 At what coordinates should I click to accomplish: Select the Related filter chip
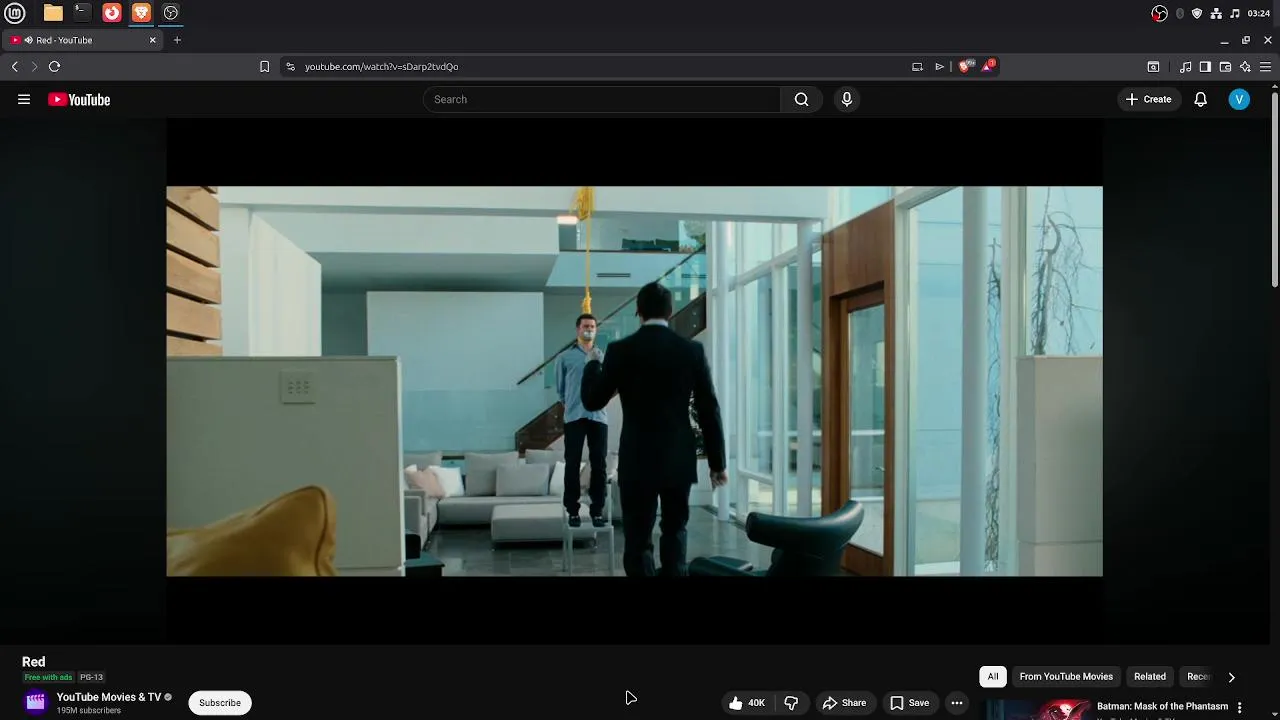1150,676
